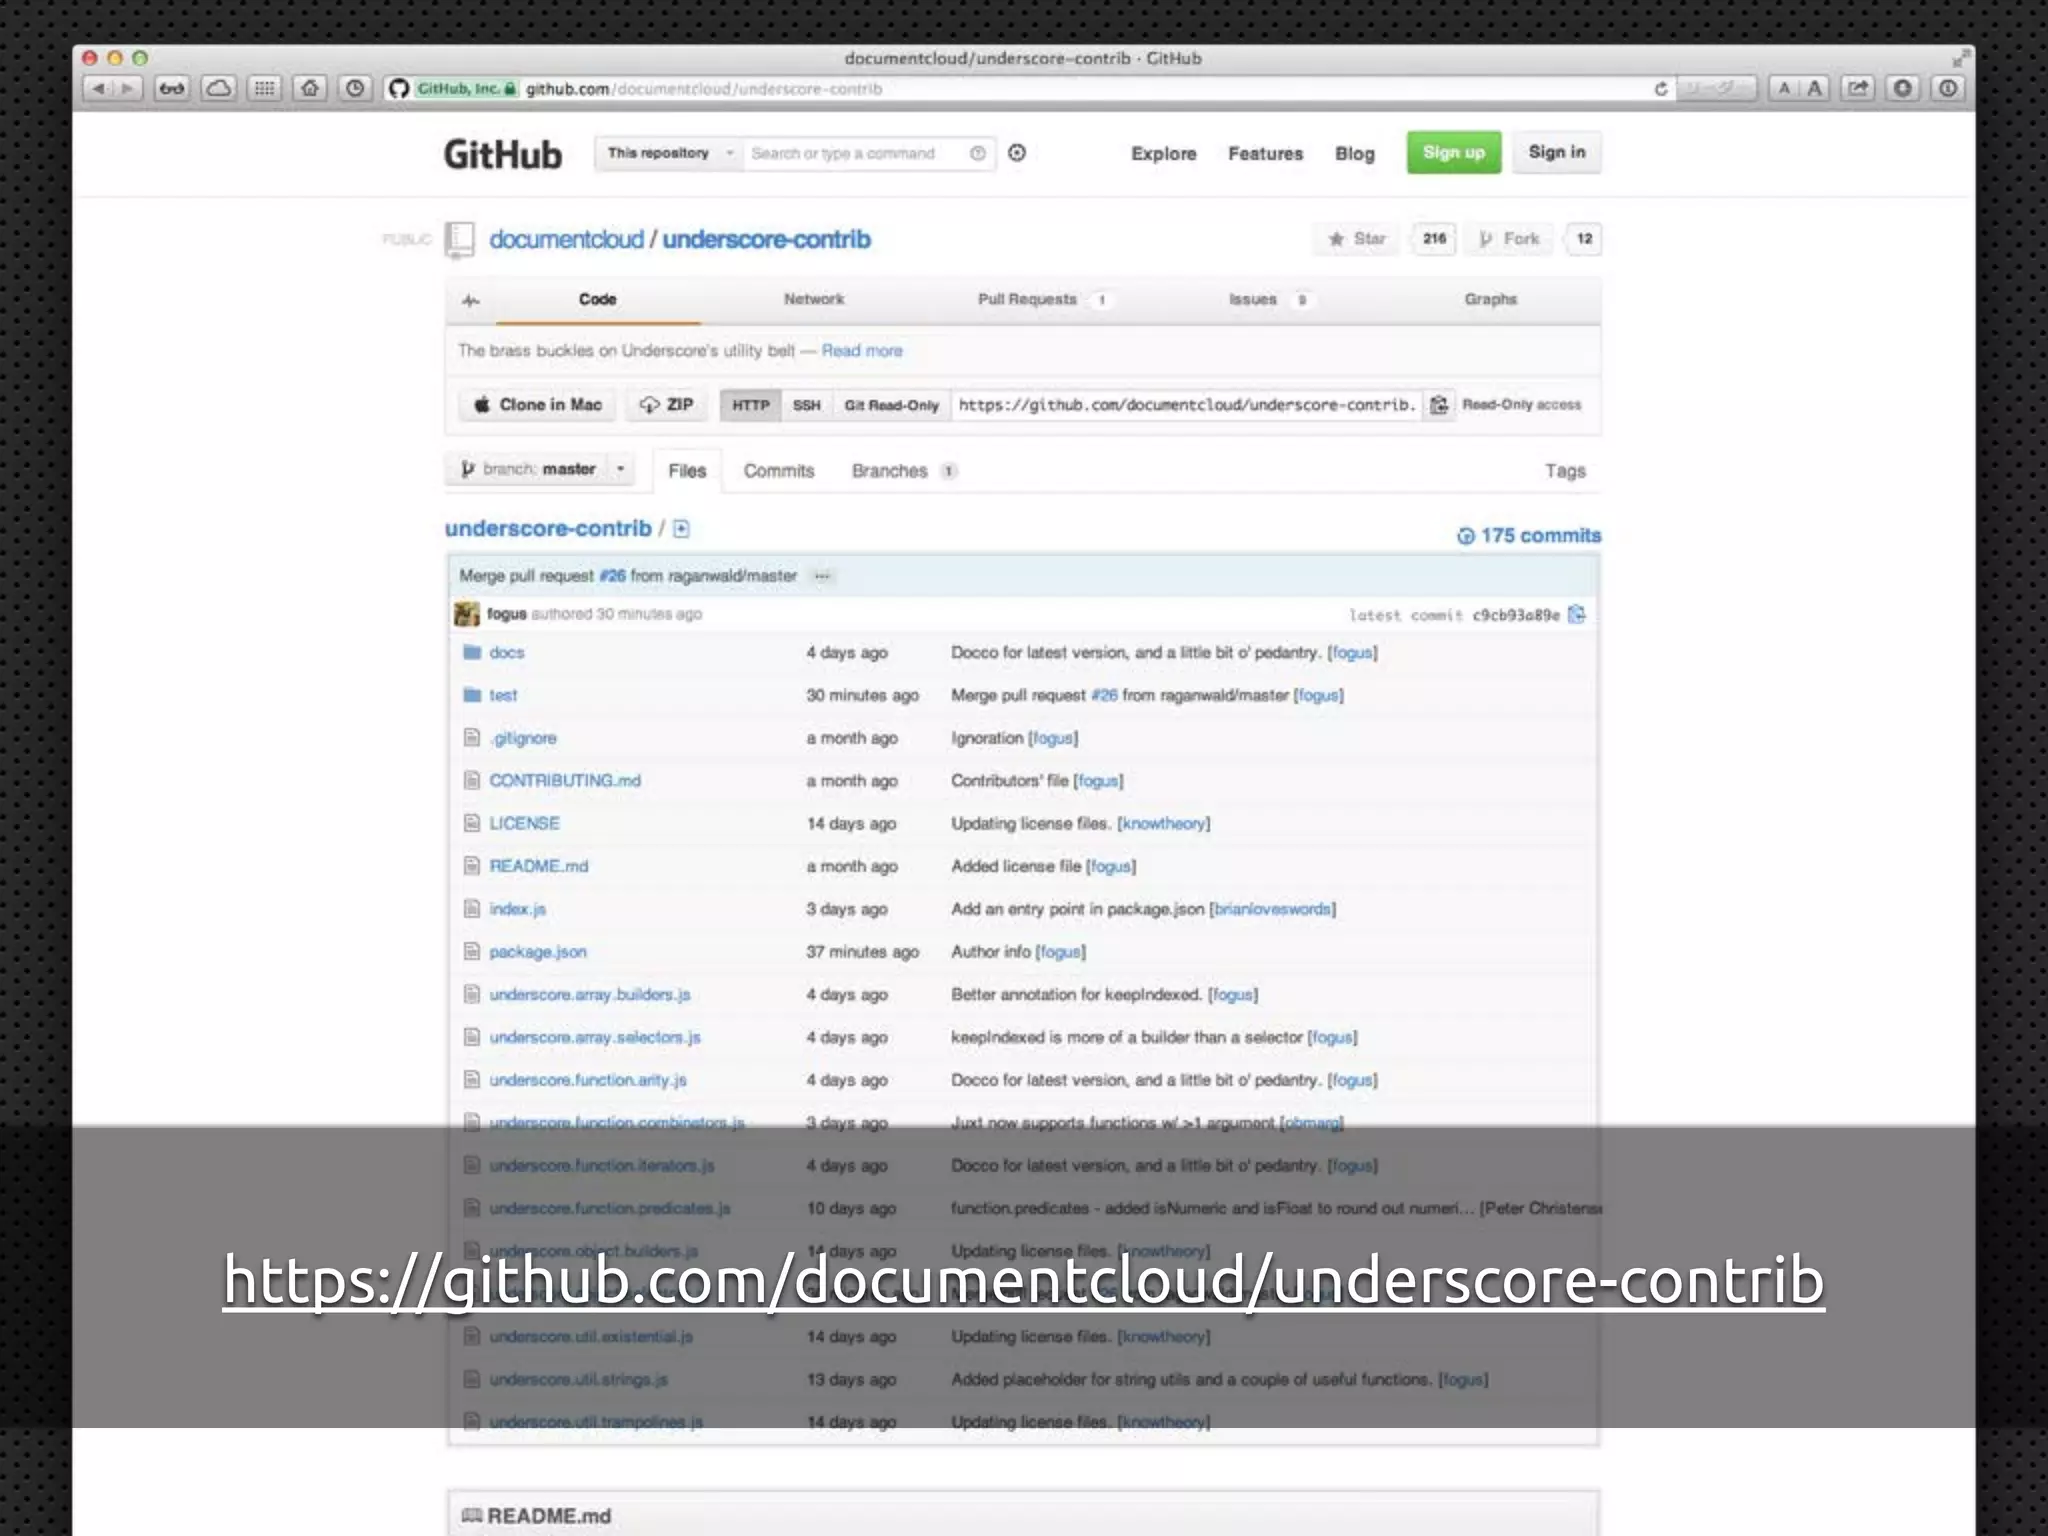Copy latest commit SHA clipboard icon
Screen dimensions: 2048x1536
(1577, 614)
